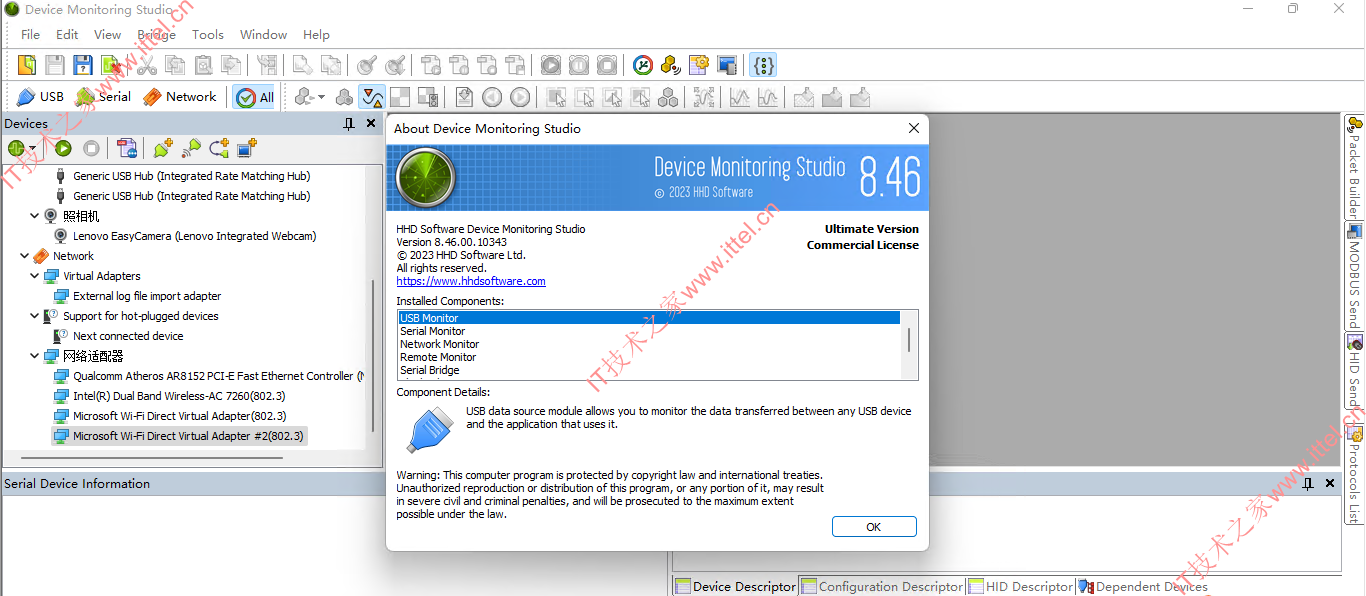Open the File menu
The image size is (1366, 596).
(x=31, y=35)
